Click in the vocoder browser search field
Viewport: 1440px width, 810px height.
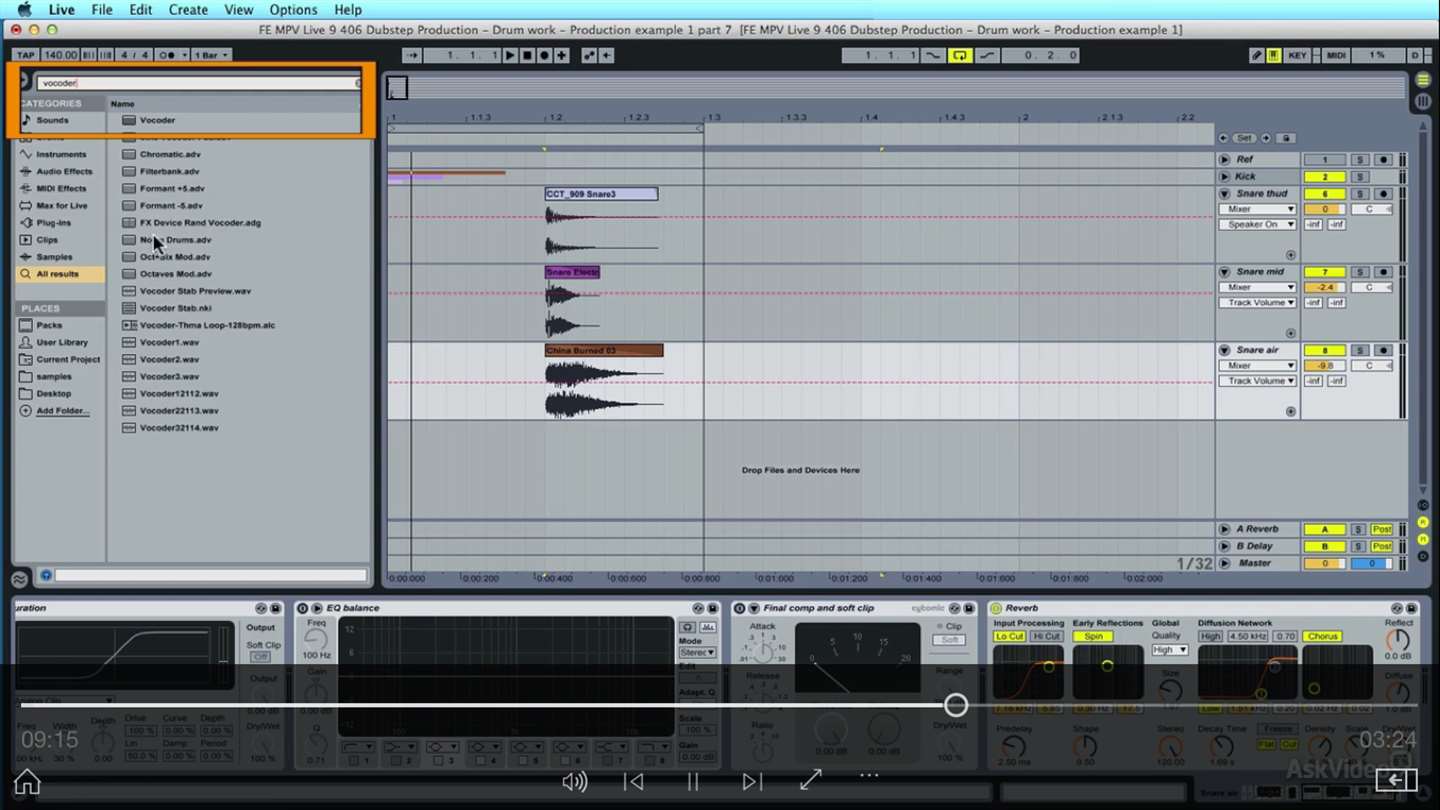198,83
